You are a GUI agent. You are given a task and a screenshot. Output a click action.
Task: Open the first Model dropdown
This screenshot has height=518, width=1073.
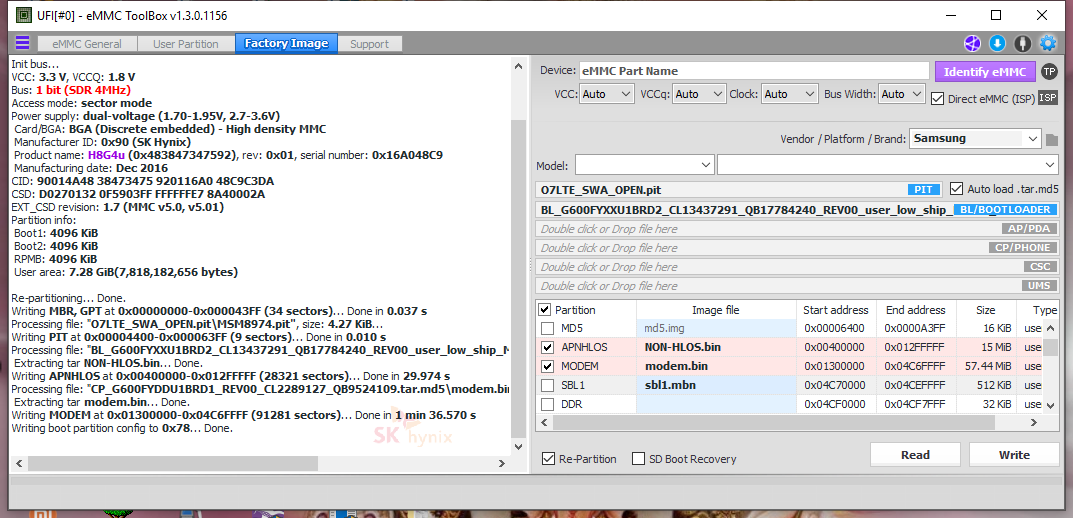tap(645, 165)
